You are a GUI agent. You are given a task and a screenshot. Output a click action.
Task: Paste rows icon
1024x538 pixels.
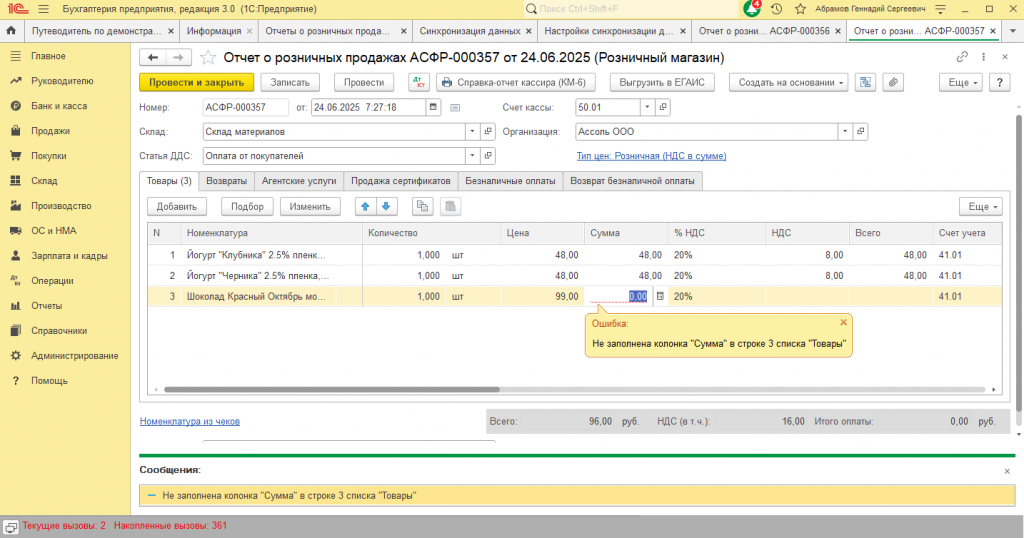coord(450,206)
